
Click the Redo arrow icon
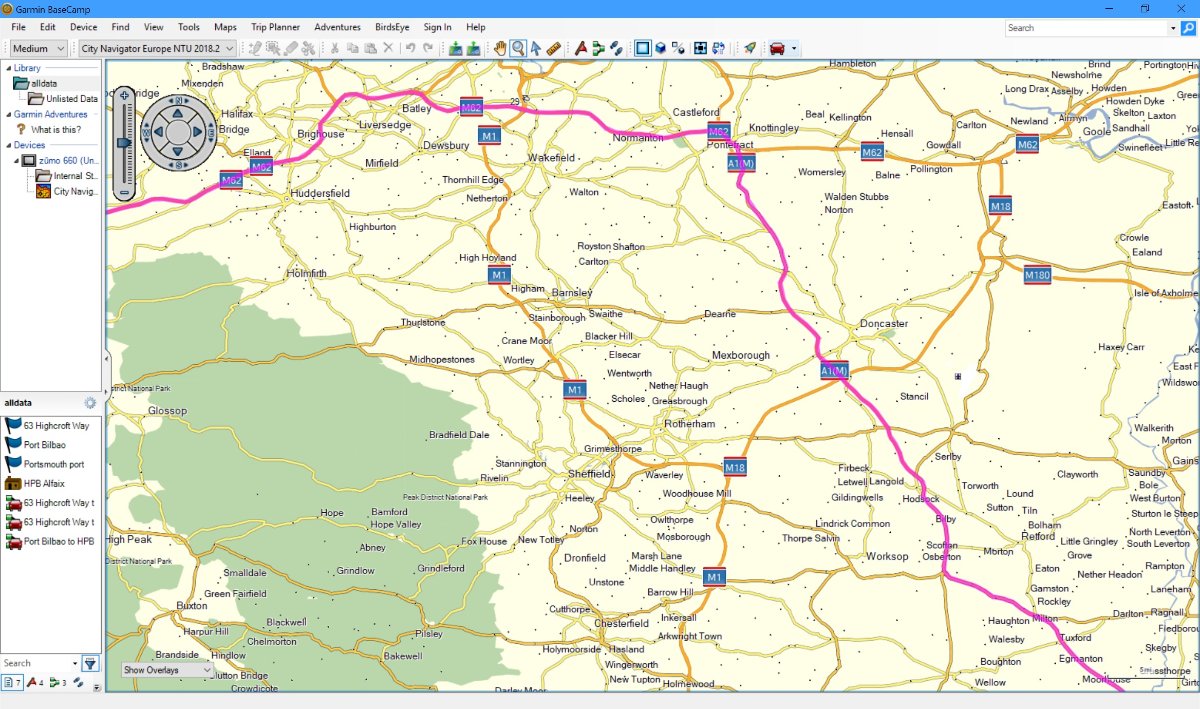[x=428, y=48]
